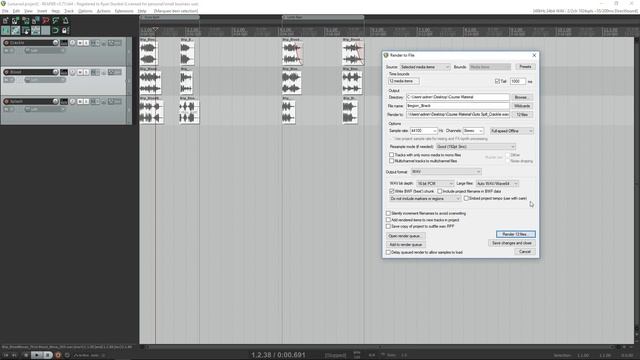Open the Options menu
640x360 pixels.
pyautogui.click(x=85, y=11)
